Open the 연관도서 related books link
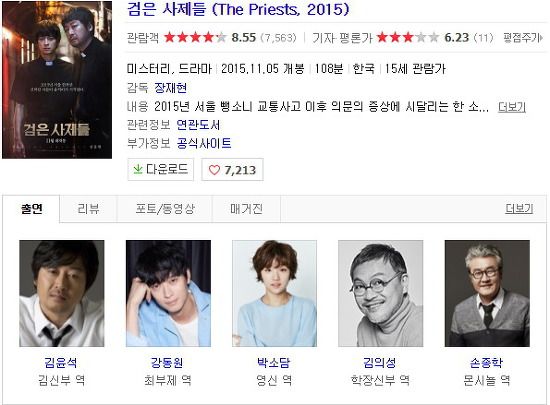 click(x=198, y=125)
